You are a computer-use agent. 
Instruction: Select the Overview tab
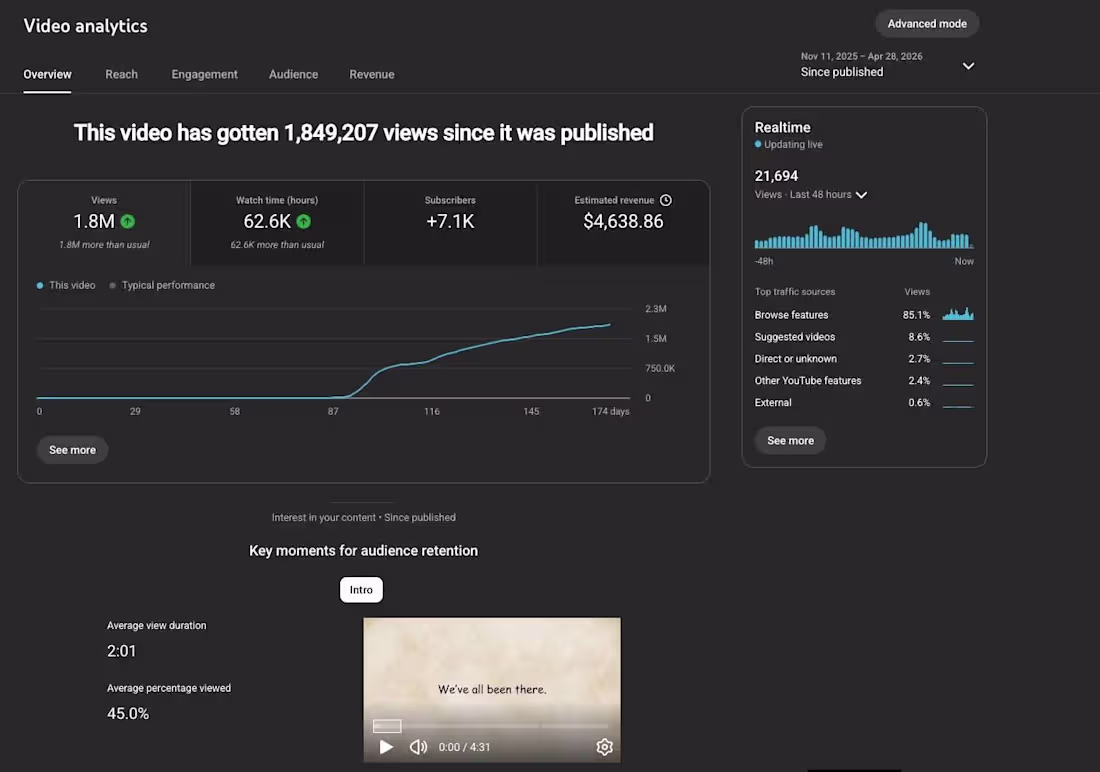click(x=47, y=74)
